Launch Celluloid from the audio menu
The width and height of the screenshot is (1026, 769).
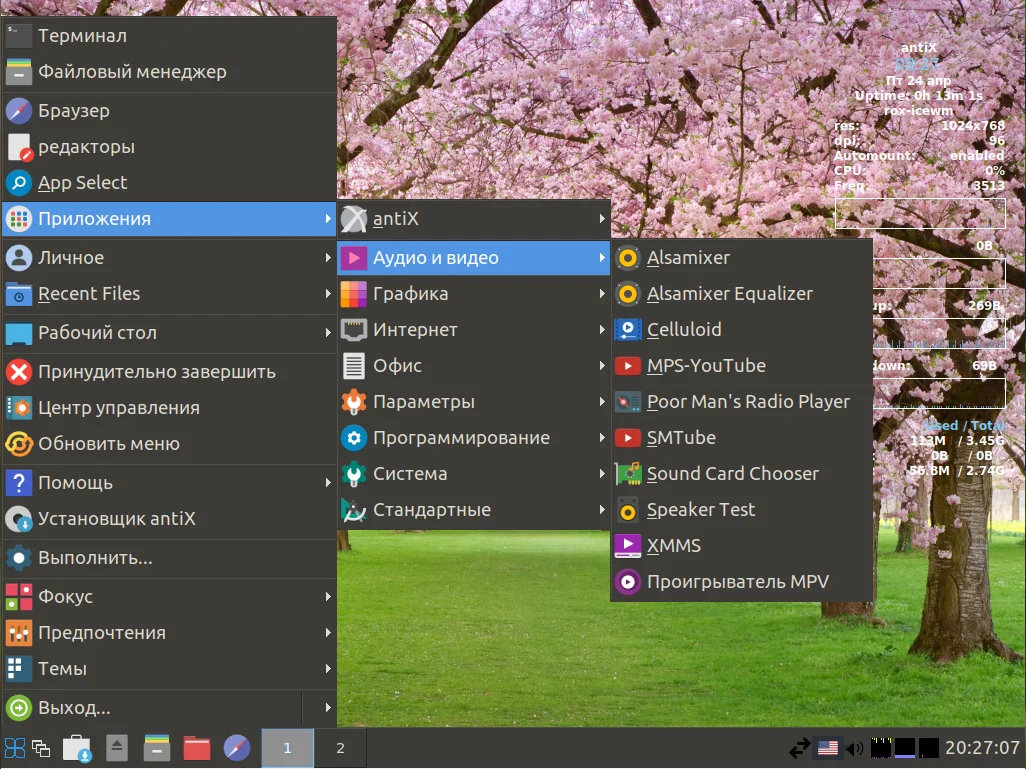684,330
